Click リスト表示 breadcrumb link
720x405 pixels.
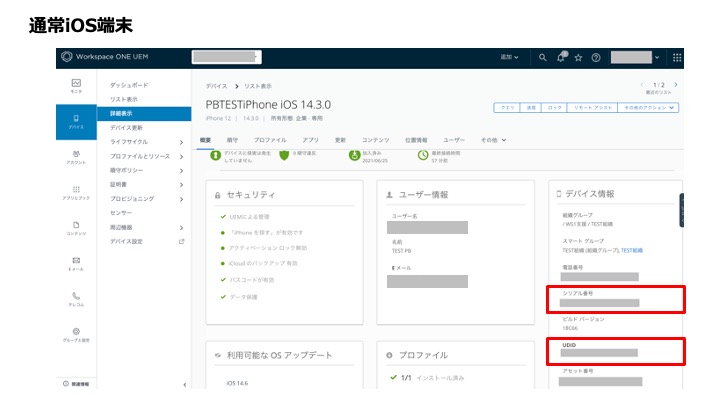[x=258, y=86]
